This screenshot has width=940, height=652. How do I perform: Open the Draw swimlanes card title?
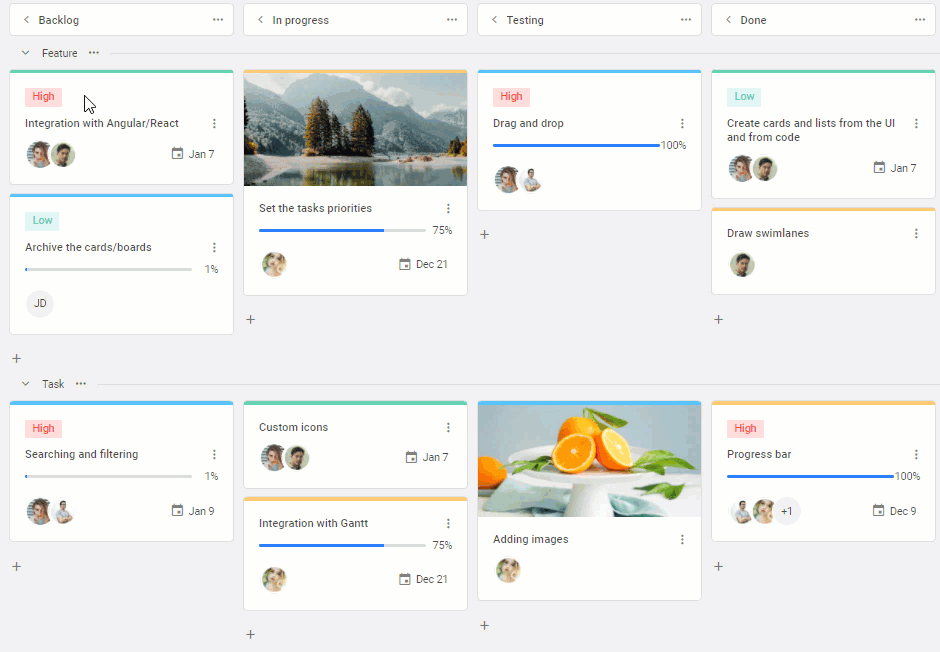pos(768,233)
